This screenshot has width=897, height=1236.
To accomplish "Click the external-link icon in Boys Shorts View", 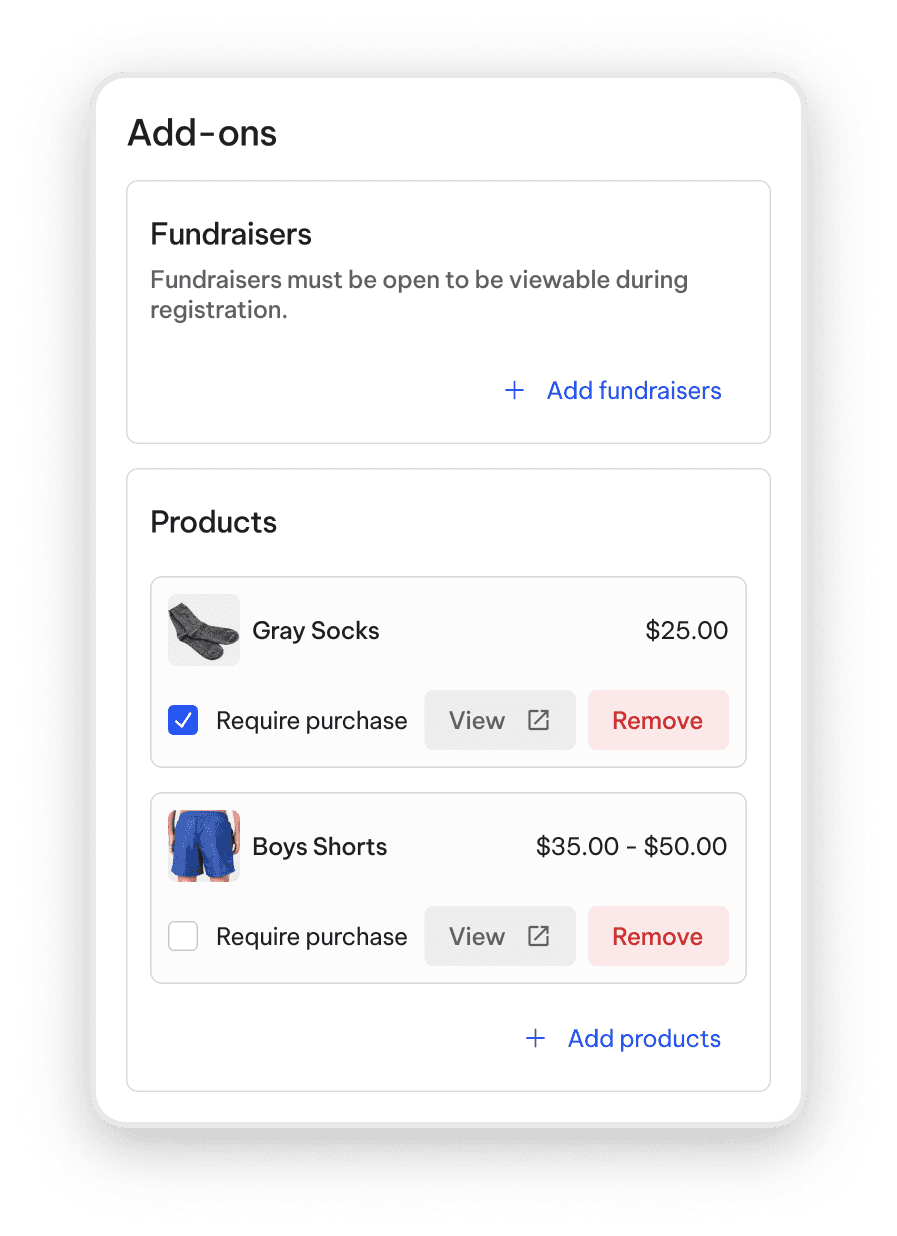I will [x=539, y=936].
